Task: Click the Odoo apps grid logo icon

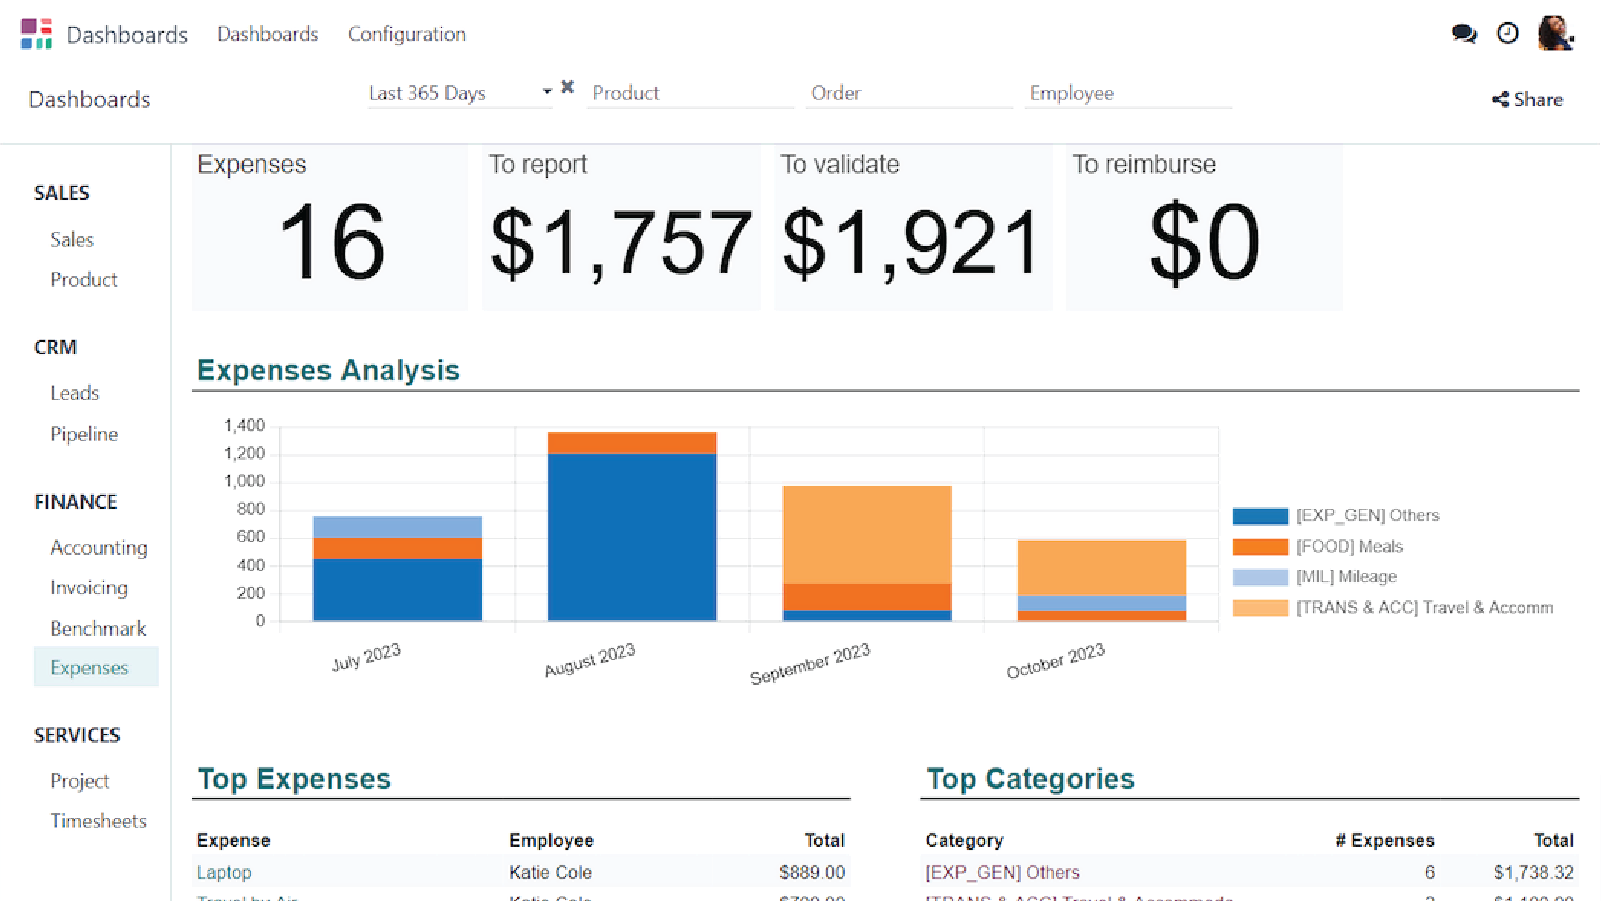Action: (x=36, y=34)
